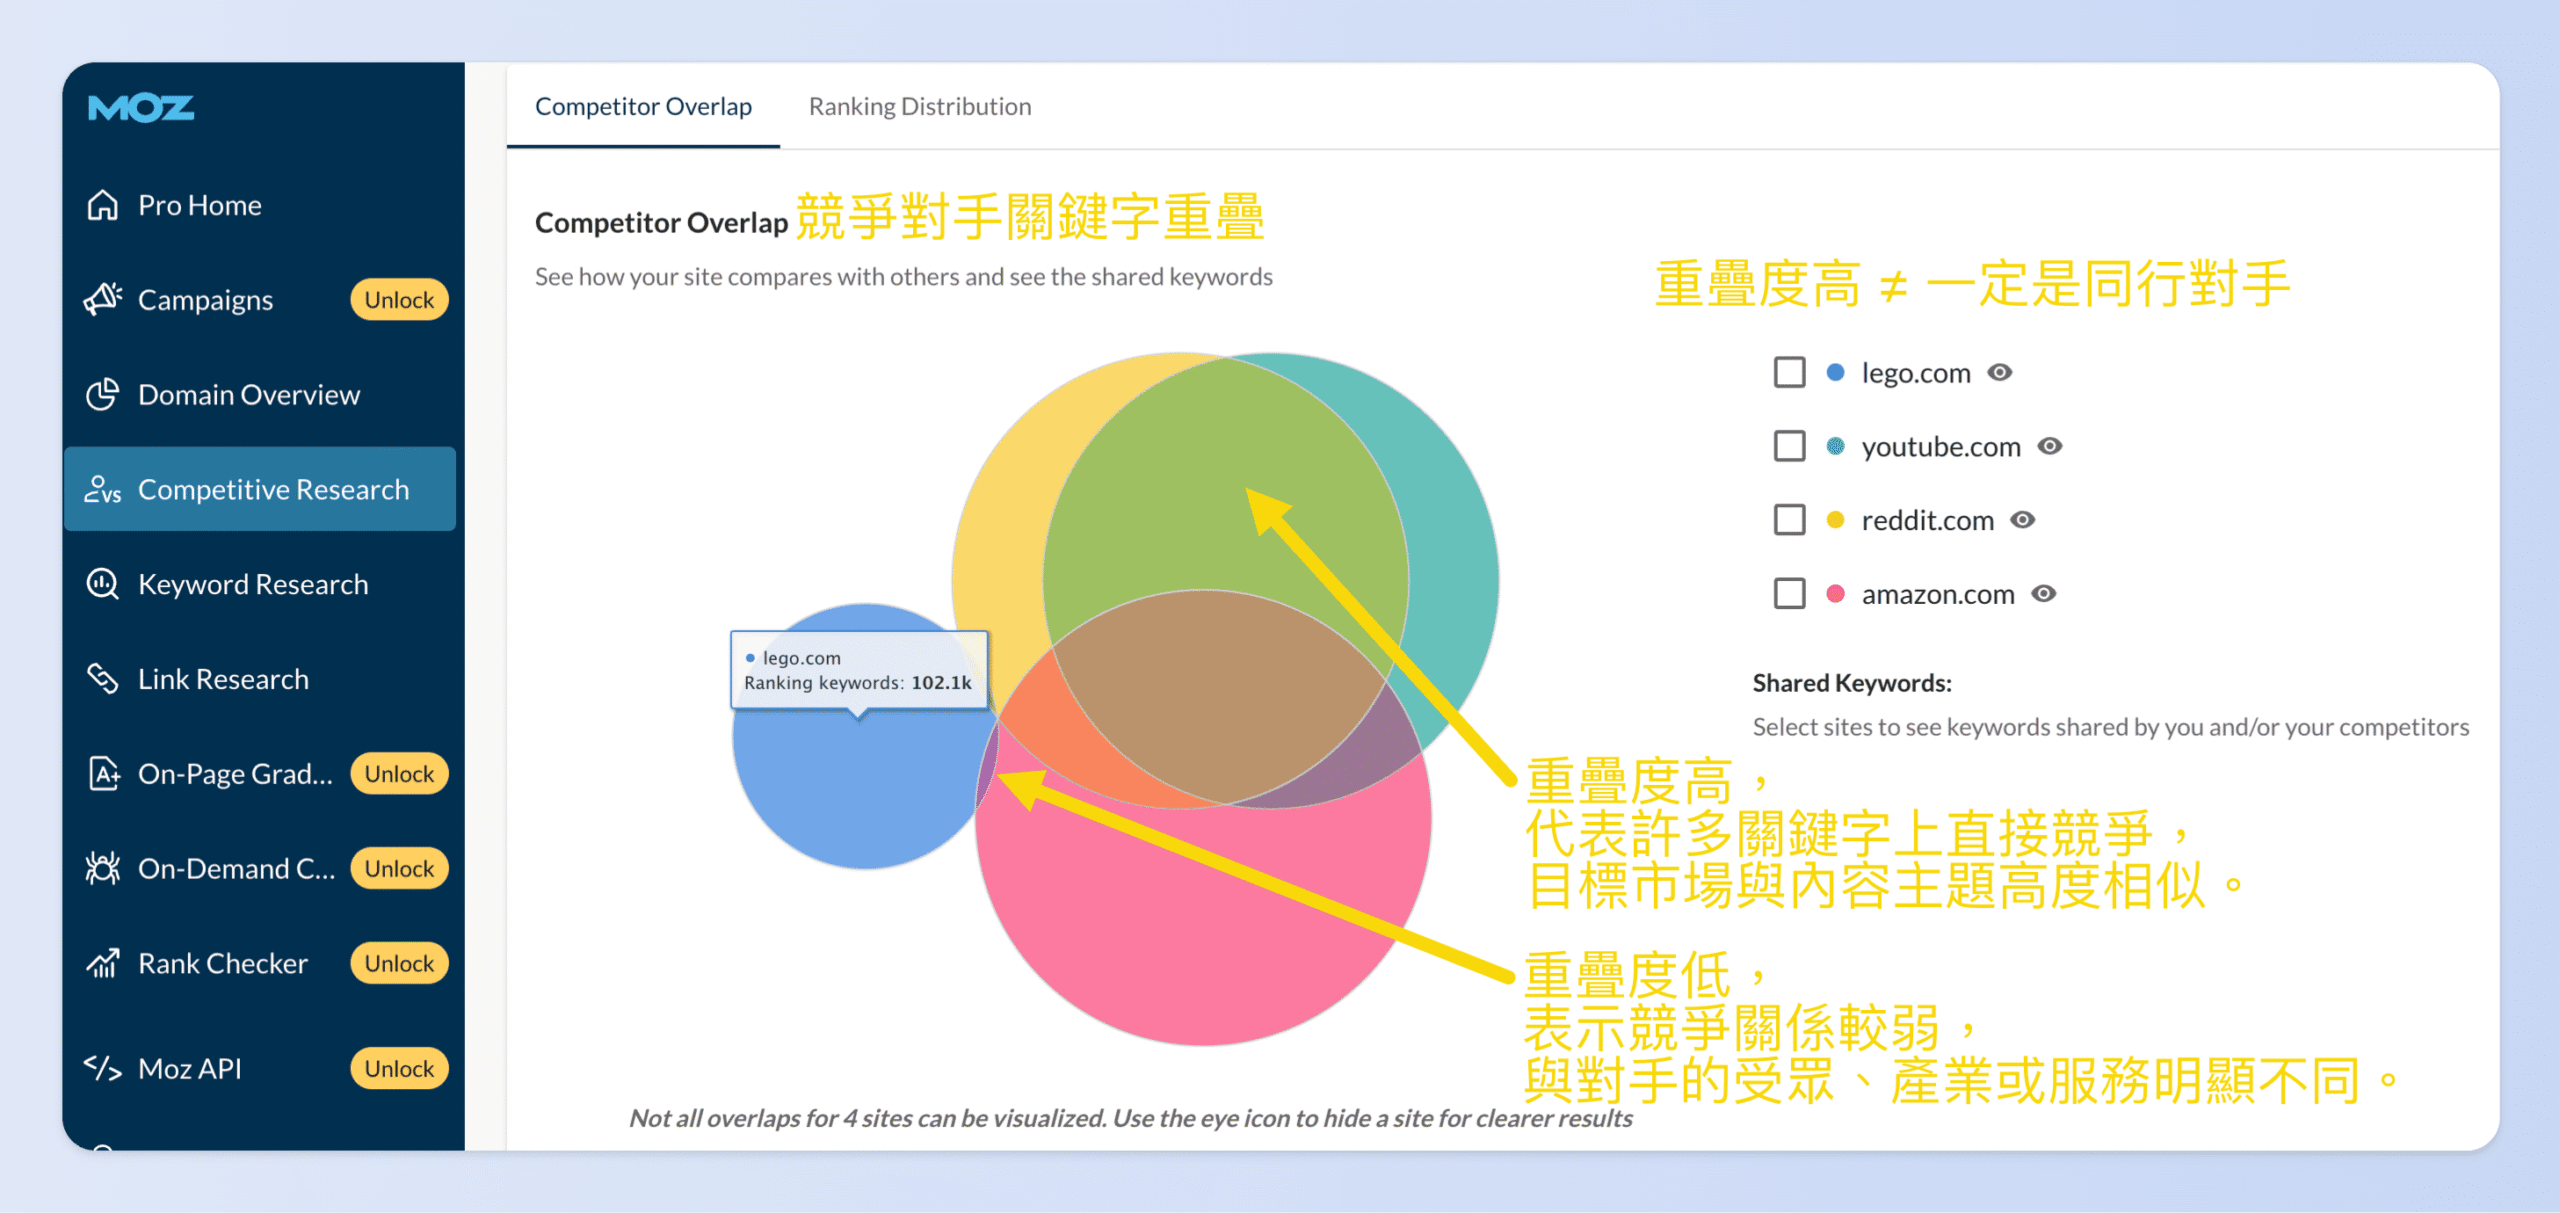The image size is (2560, 1213).
Task: Click the MOZ logo
Action: click(x=140, y=108)
